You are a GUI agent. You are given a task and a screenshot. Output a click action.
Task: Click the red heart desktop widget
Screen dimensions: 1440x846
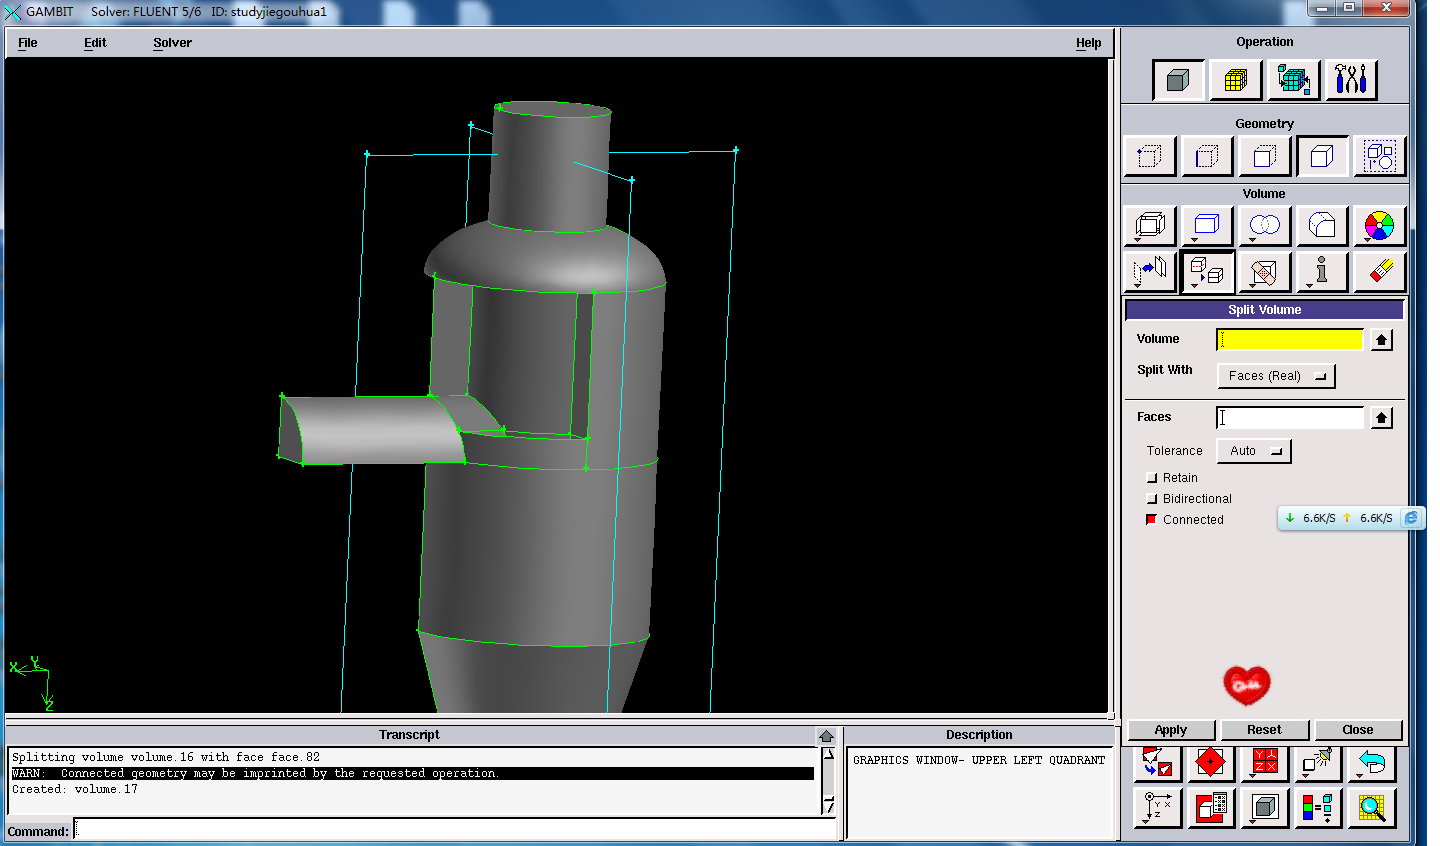pyautogui.click(x=1247, y=685)
